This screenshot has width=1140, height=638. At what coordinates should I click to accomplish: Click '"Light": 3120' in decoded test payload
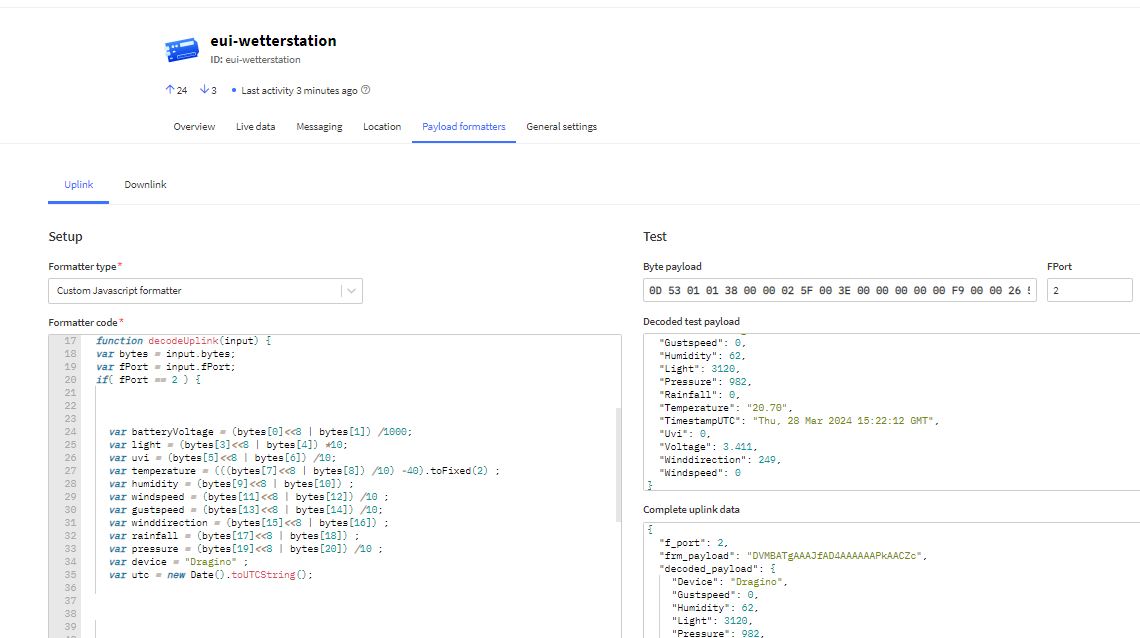pos(699,369)
